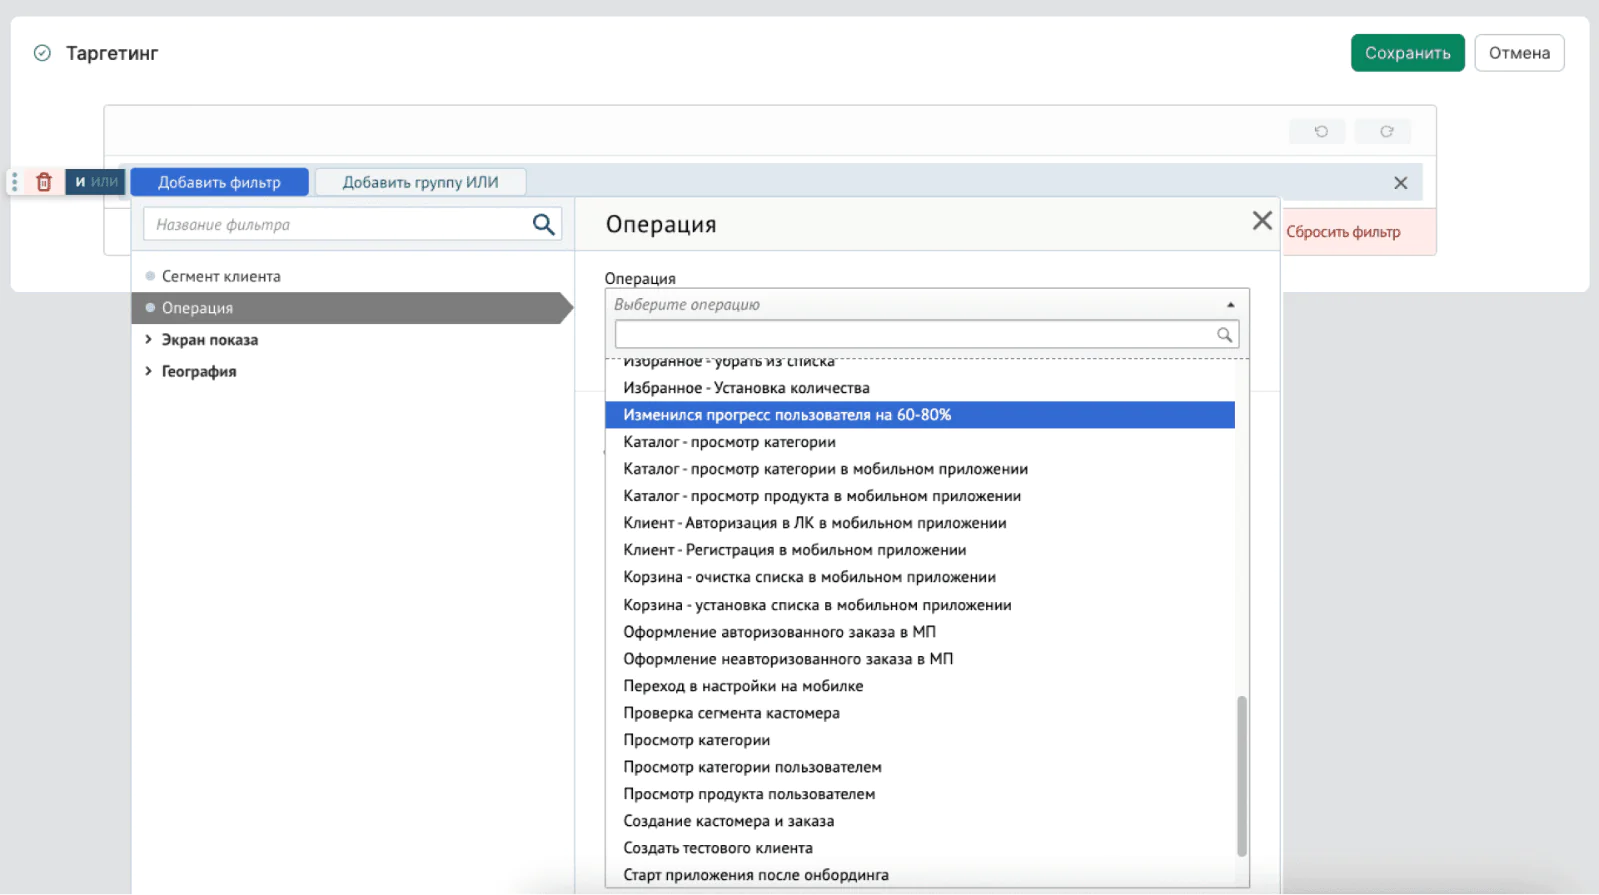The image size is (1599, 895).
Task: Click the filter name search magnifier icon
Action: click(x=543, y=224)
